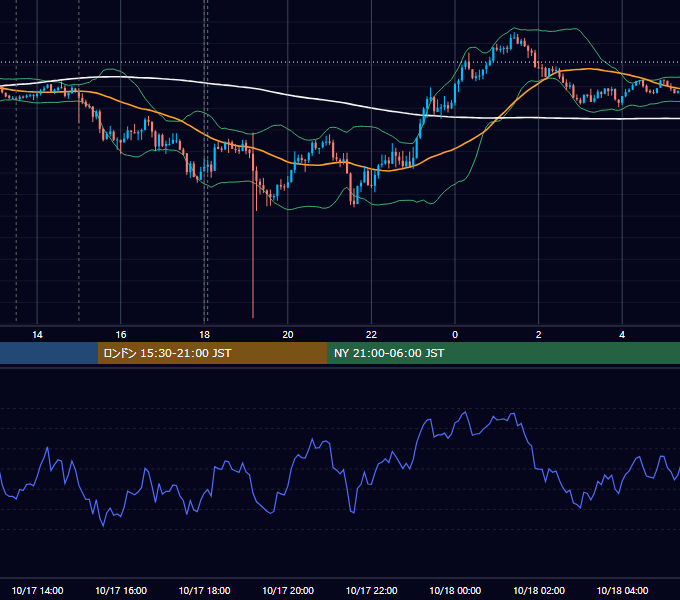Click time axis label 0

(x=455, y=334)
